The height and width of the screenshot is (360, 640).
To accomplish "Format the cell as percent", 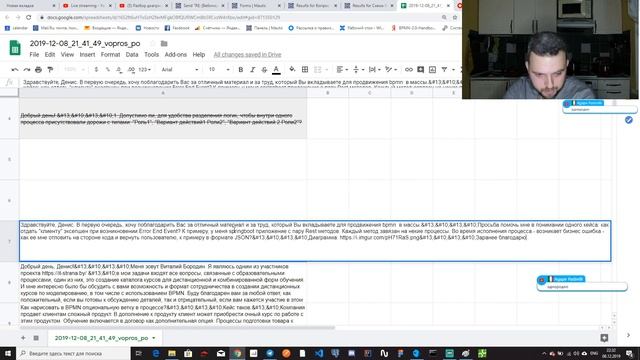I will (x=108, y=70).
